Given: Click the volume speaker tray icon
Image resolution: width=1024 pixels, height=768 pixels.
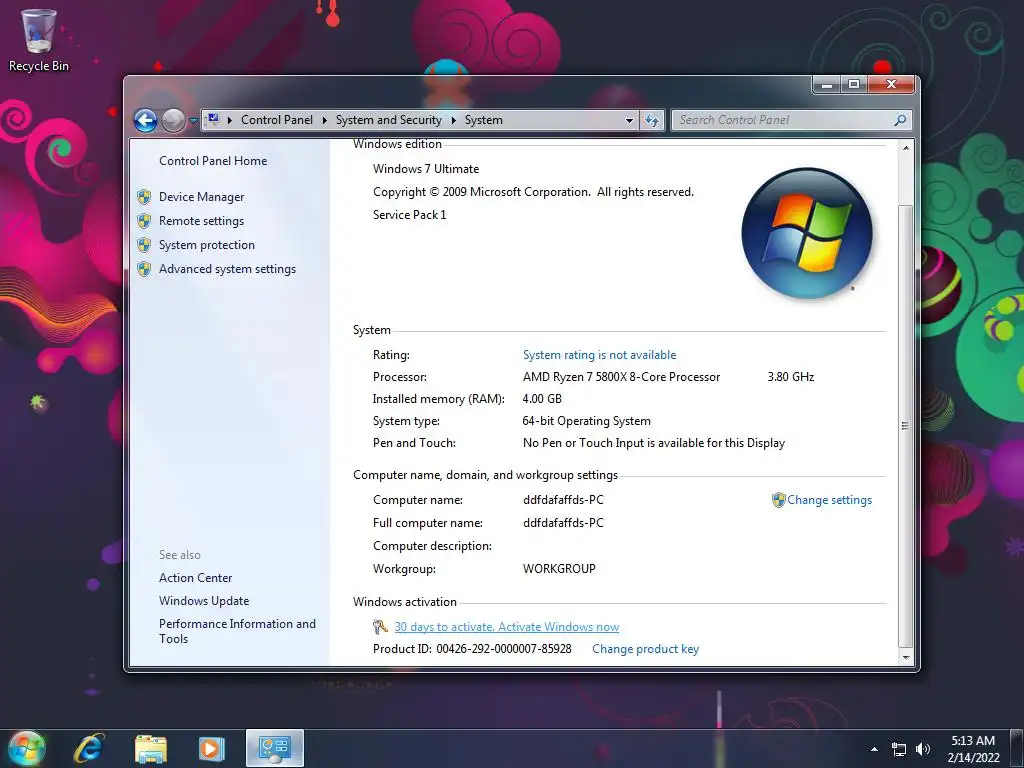Looking at the screenshot, I should coord(923,749).
